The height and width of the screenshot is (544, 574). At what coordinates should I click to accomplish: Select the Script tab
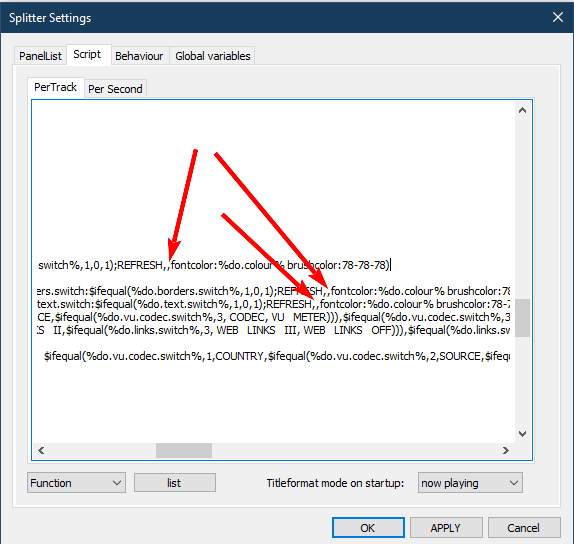(x=87, y=55)
